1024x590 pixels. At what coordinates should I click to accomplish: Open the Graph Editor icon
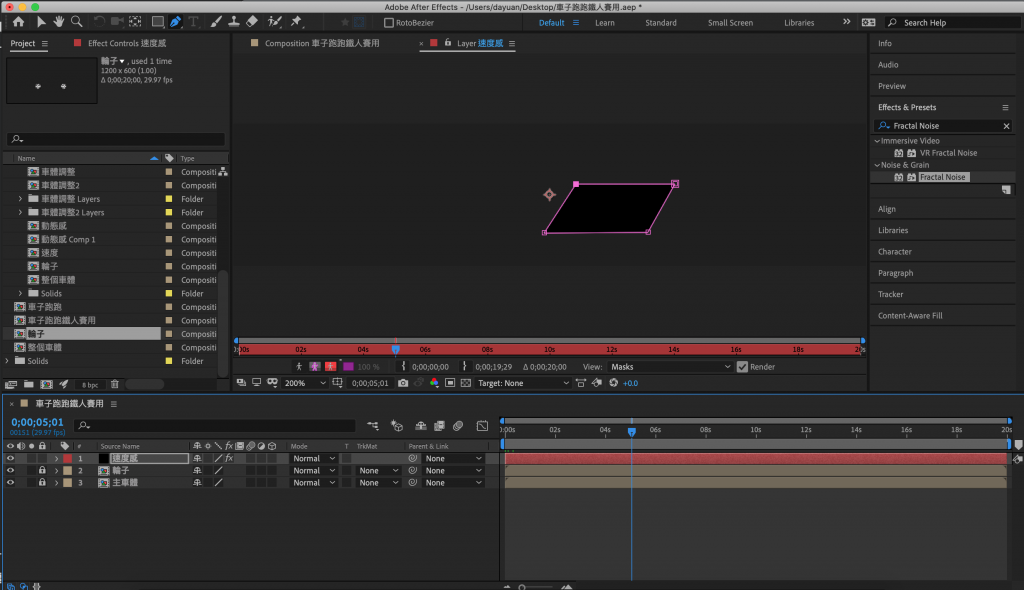tap(482, 426)
